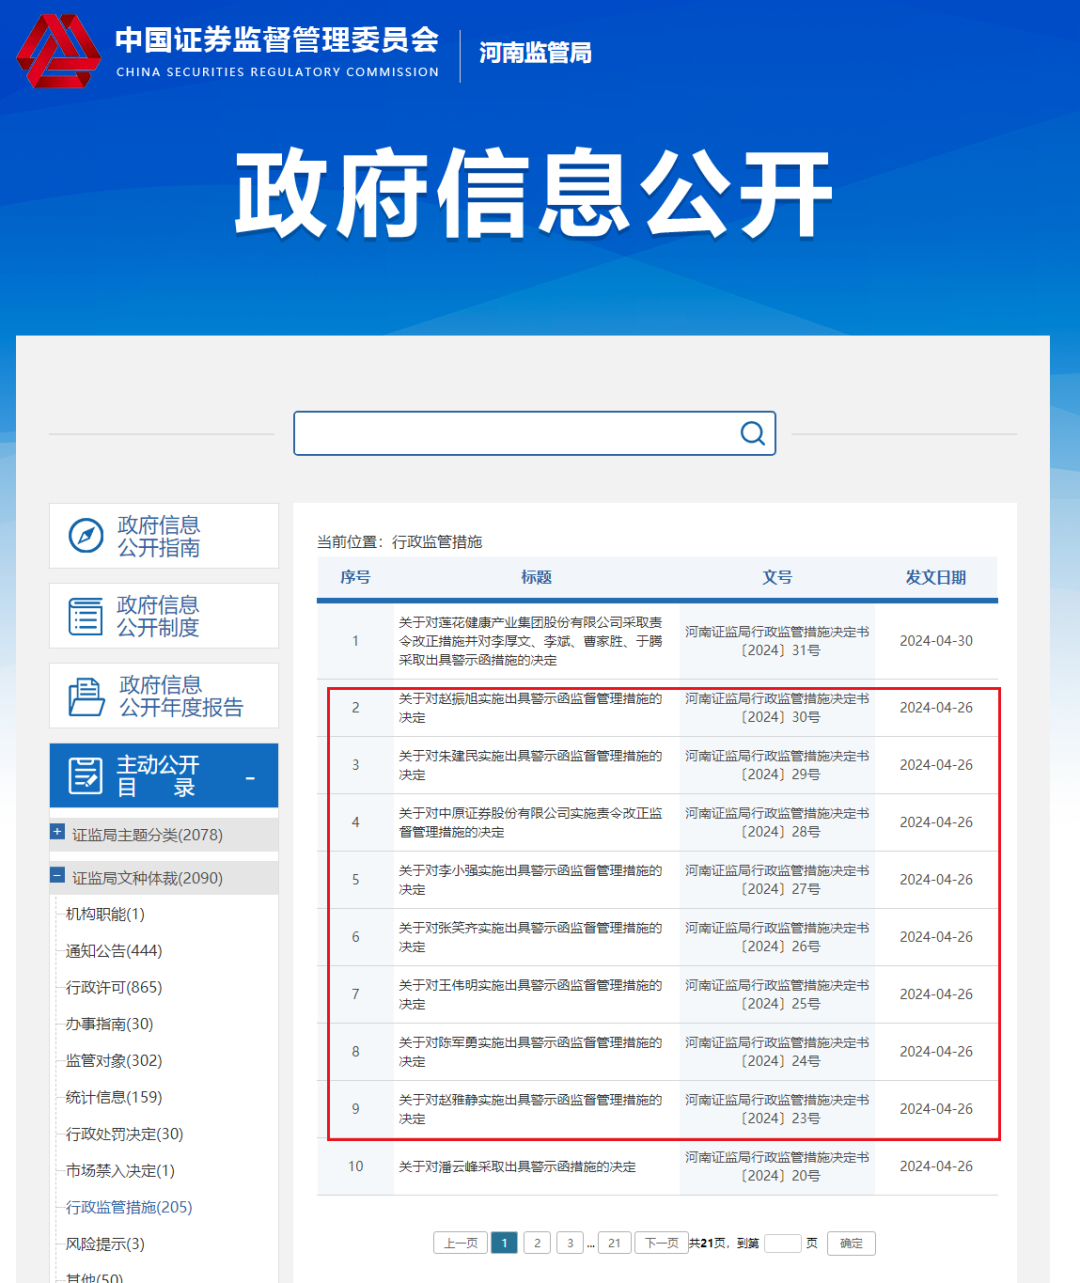Screen dimensions: 1080x1283
Task: Click the 下一页 next page button
Action: (661, 1243)
